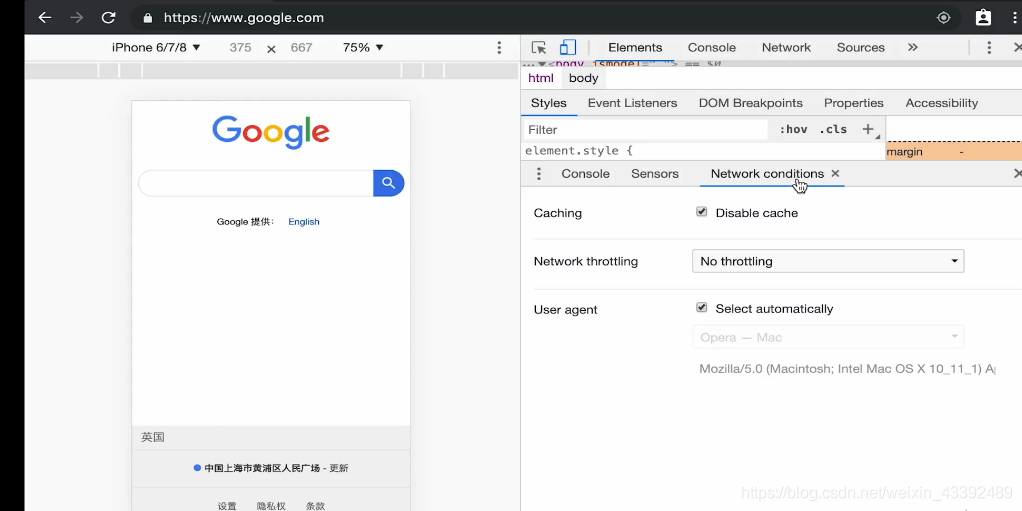Click the blue search button on Google
The height and width of the screenshot is (511, 1022).
tap(388, 183)
